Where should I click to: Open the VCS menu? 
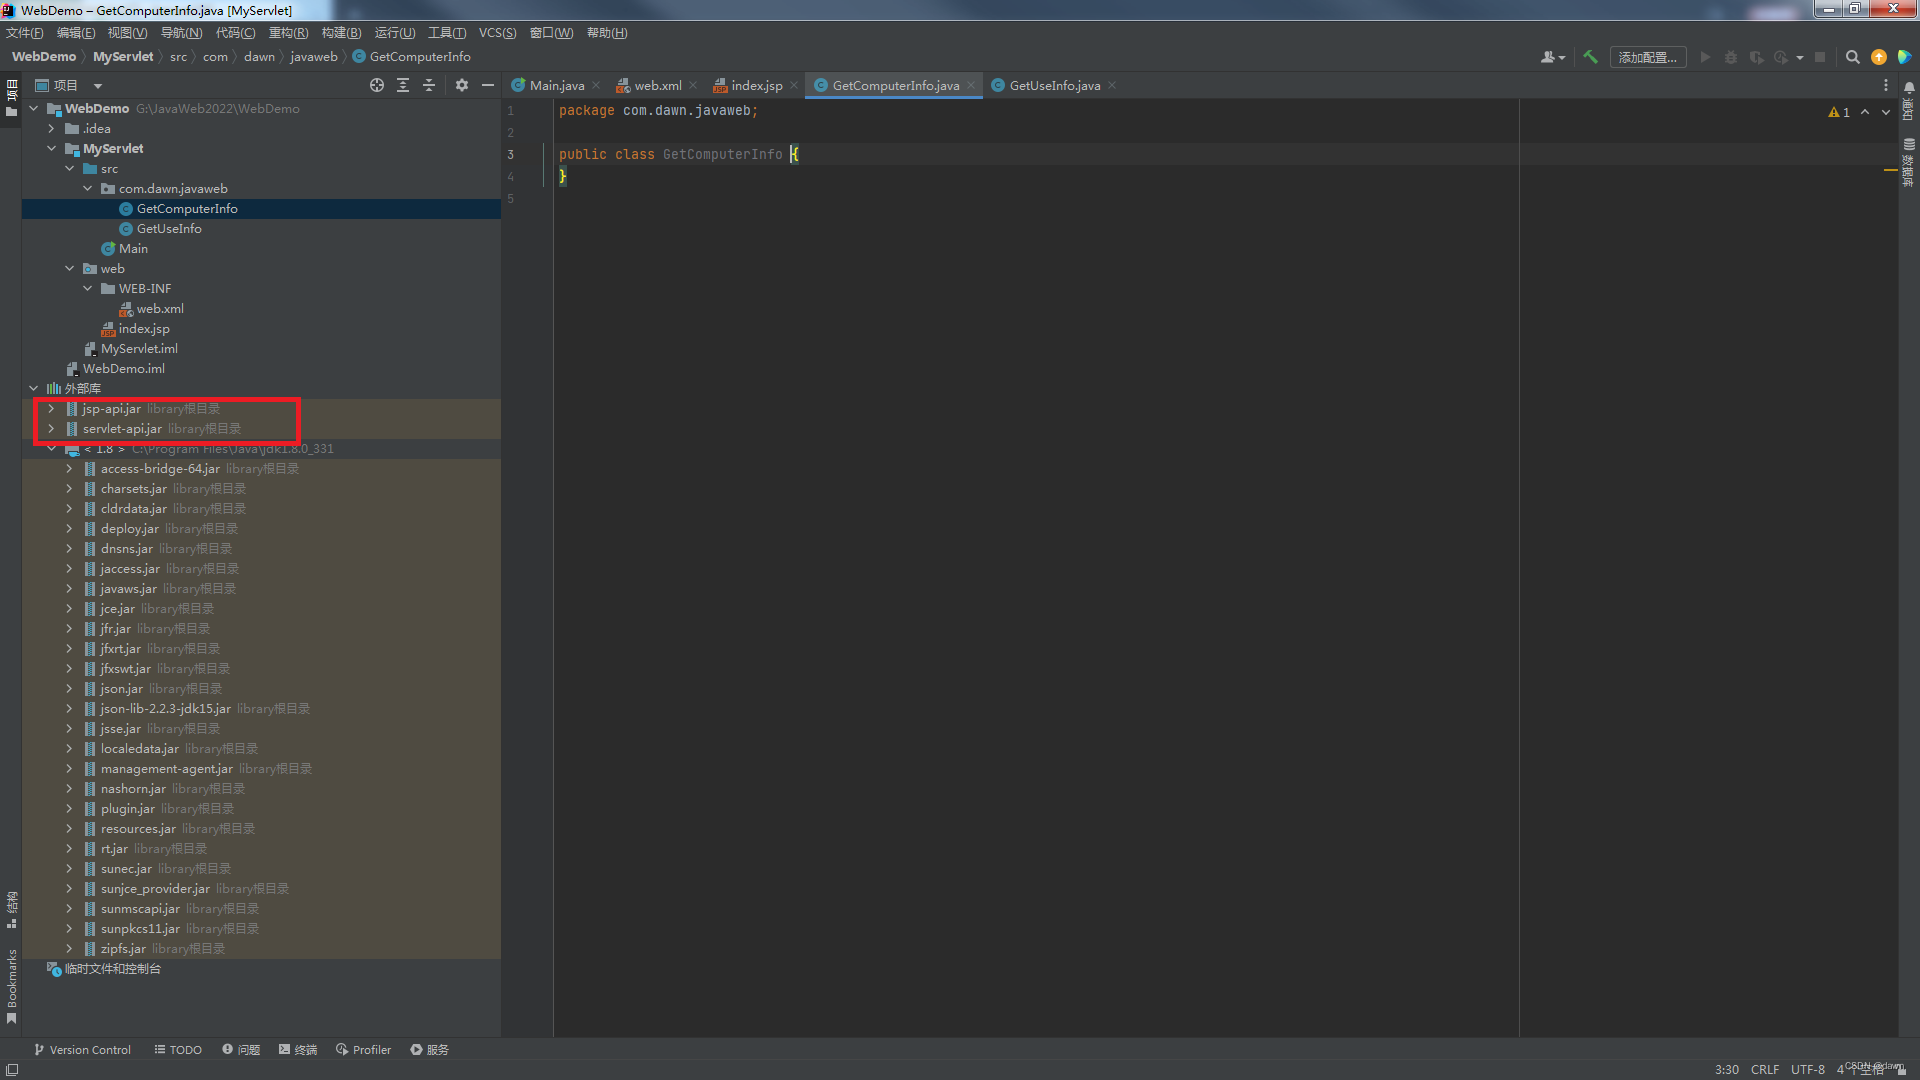pos(497,33)
